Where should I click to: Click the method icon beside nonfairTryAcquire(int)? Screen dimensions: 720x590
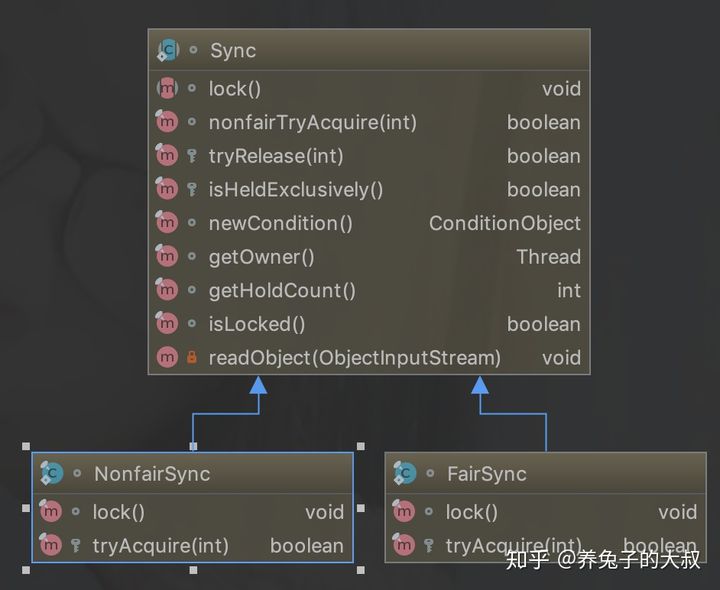pos(166,121)
